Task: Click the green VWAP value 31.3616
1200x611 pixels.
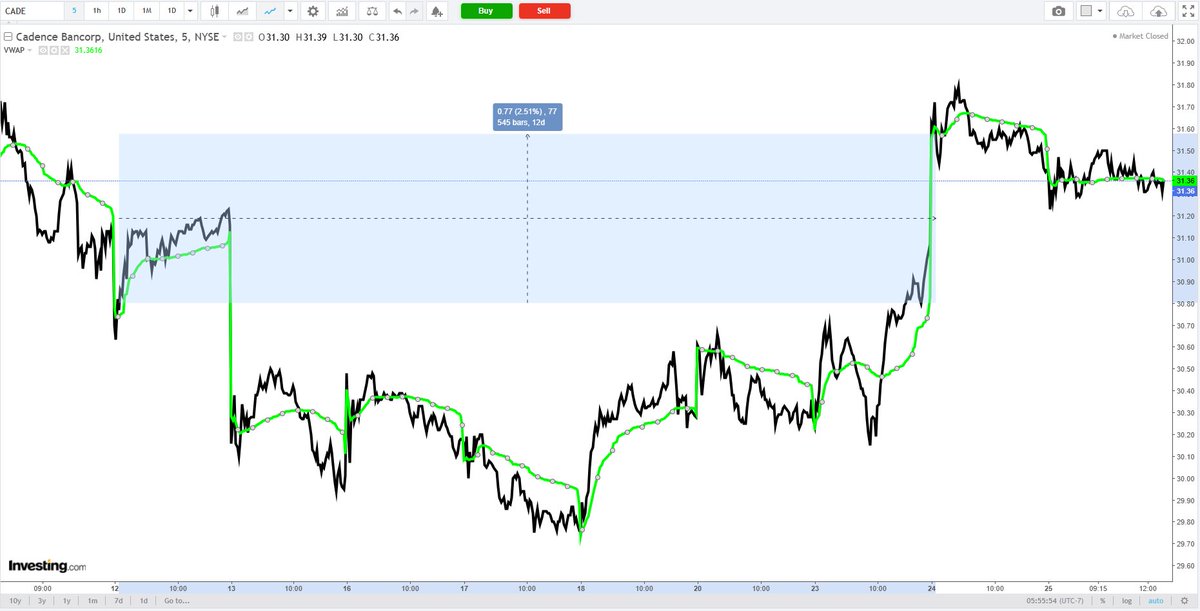Action: click(88, 49)
